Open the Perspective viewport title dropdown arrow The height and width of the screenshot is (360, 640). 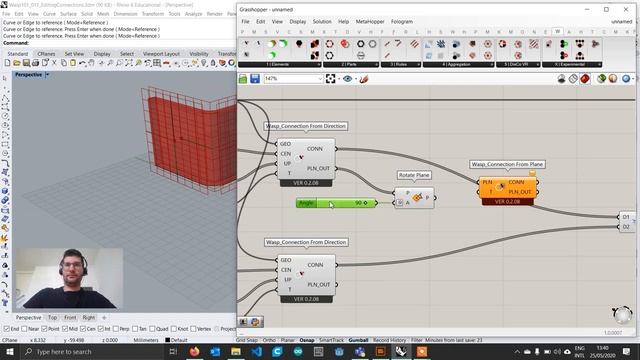pyautogui.click(x=47, y=75)
